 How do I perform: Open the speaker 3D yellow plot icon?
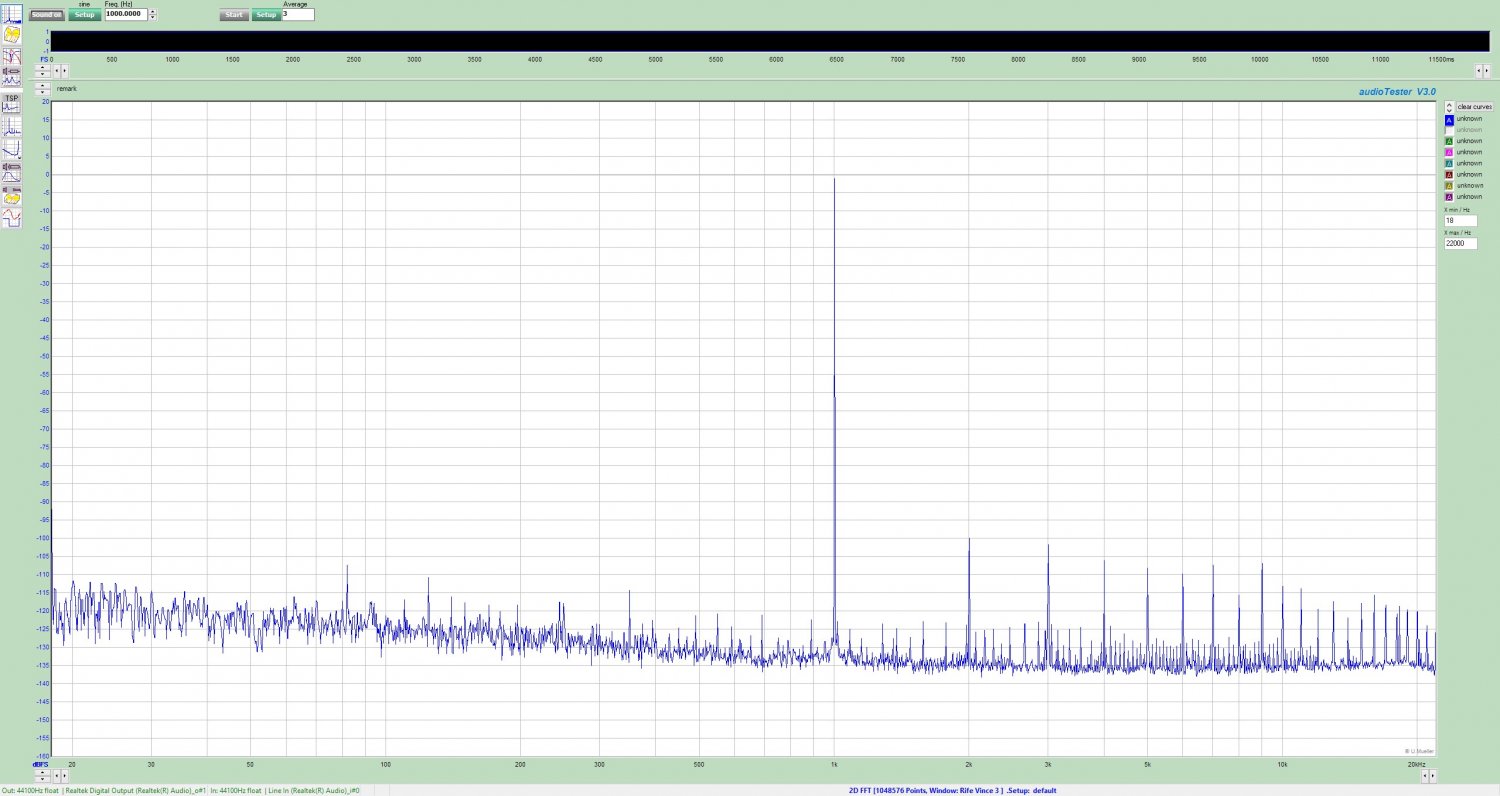click(x=12, y=195)
